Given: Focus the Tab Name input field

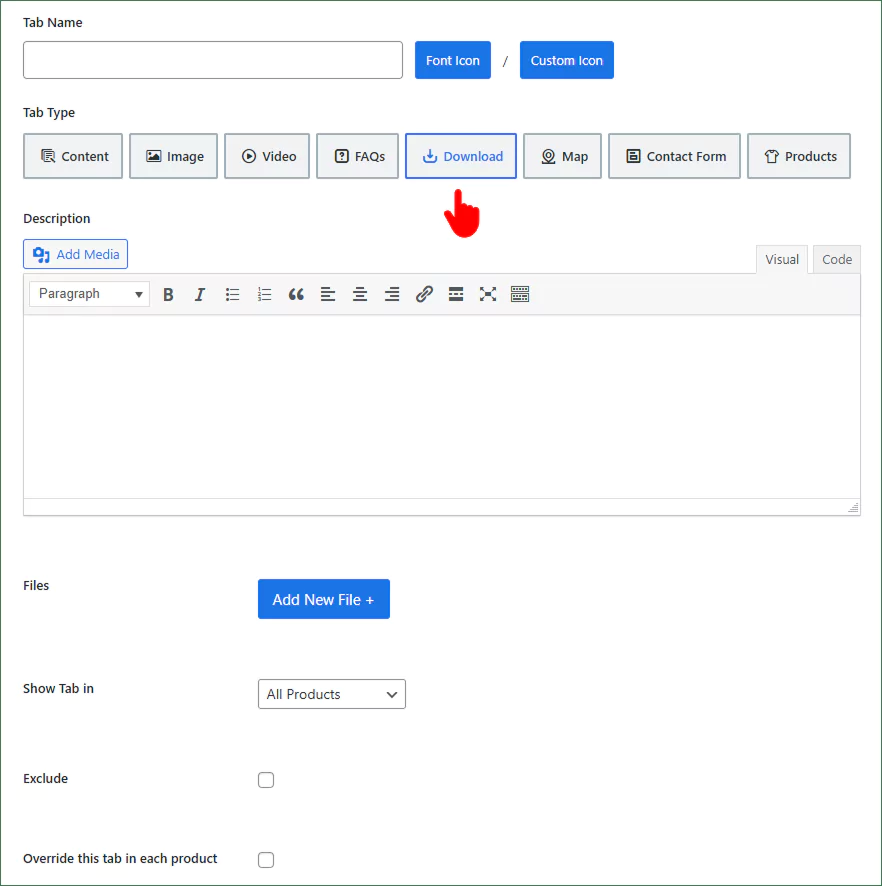Looking at the screenshot, I should pos(213,60).
